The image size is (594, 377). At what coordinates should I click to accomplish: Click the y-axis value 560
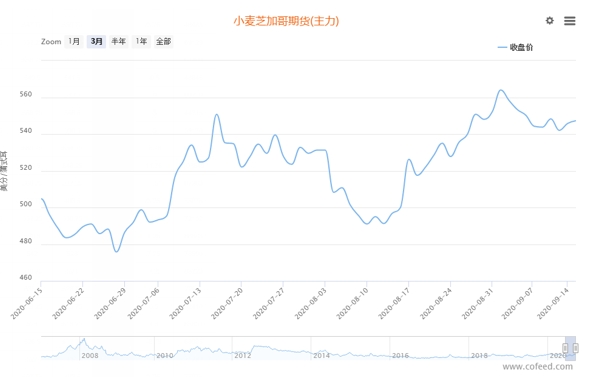26,94
